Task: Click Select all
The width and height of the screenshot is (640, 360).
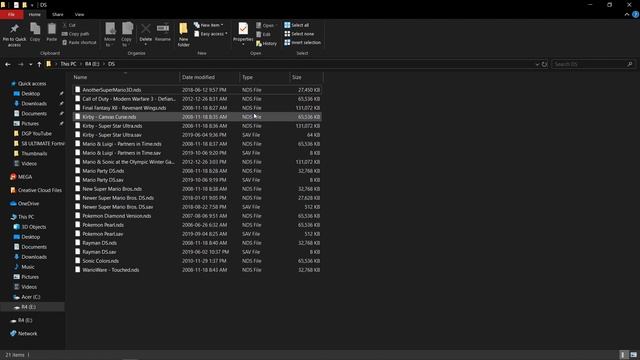Action: pos(297,25)
